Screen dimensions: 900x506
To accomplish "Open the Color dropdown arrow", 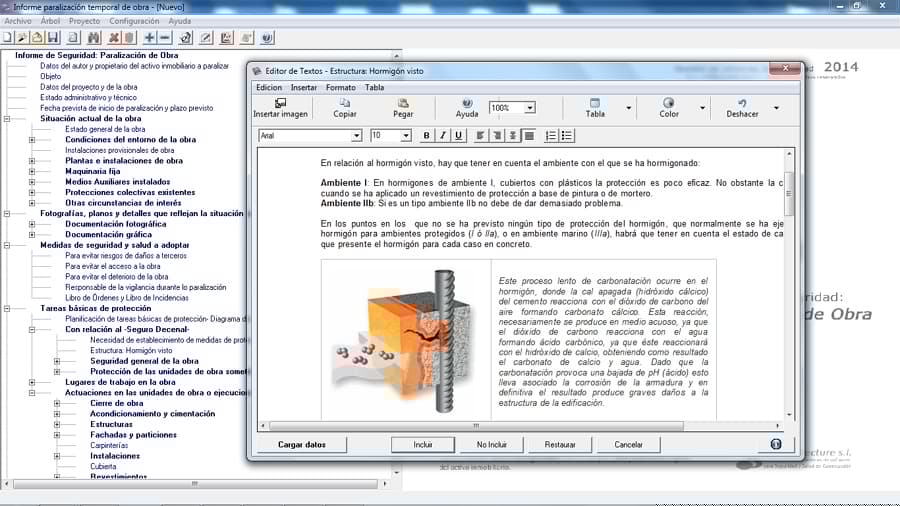I will click(702, 108).
